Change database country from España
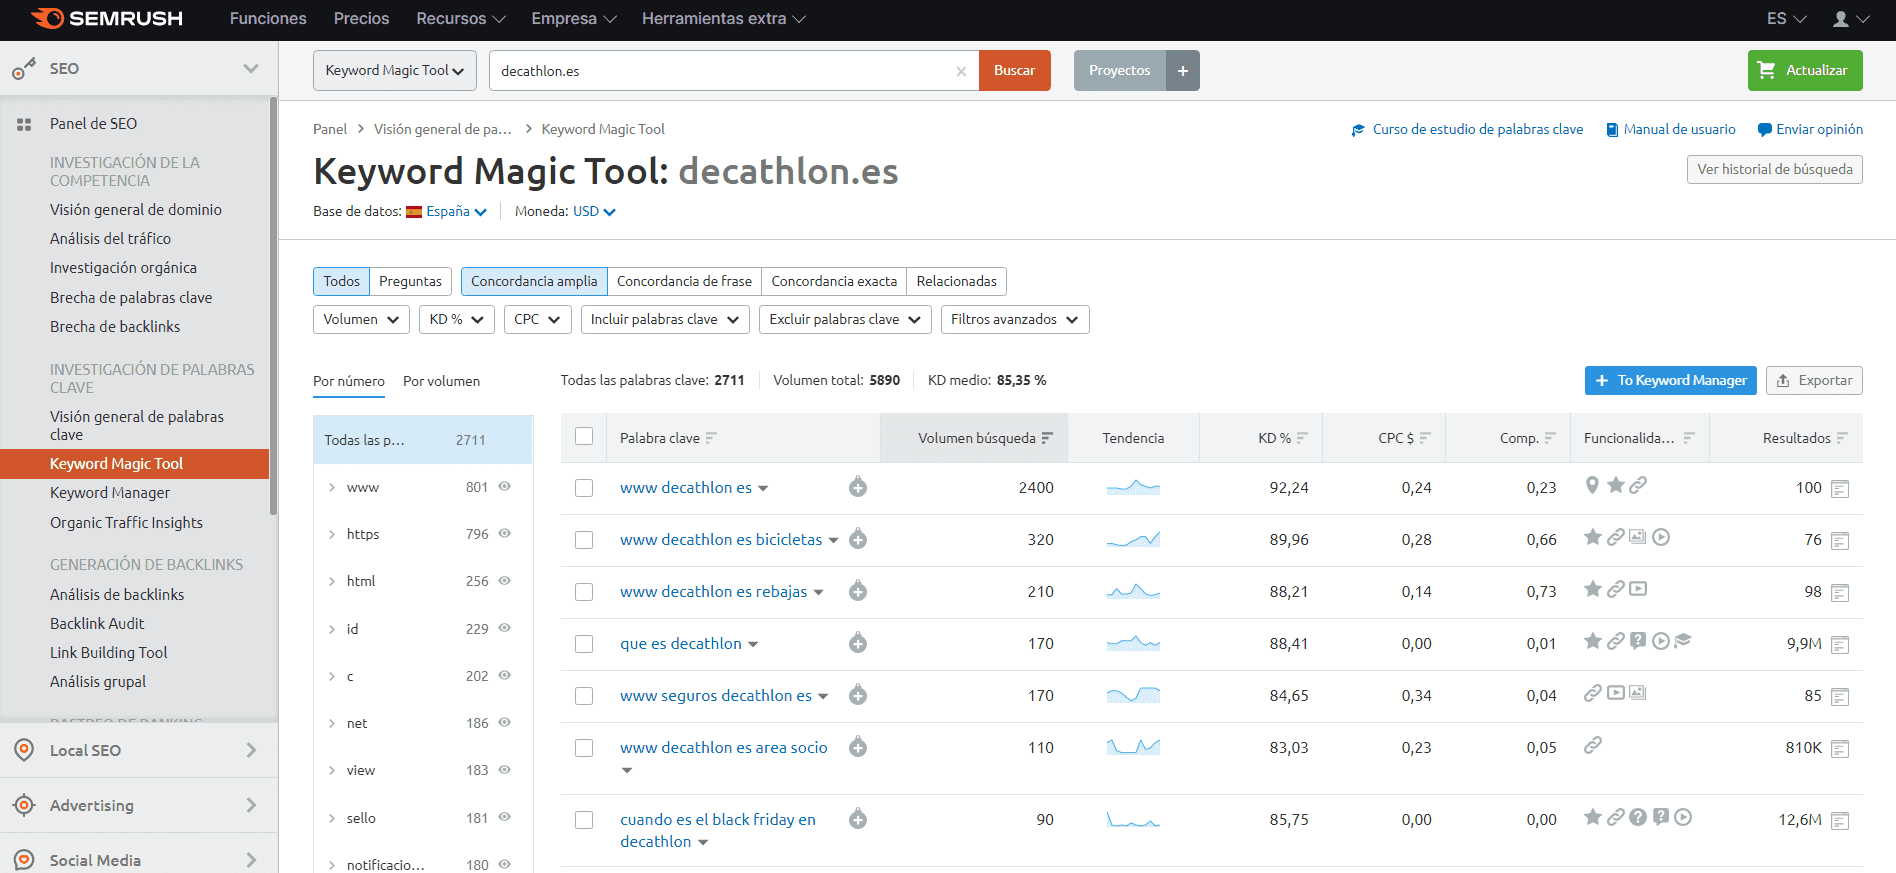 [447, 211]
